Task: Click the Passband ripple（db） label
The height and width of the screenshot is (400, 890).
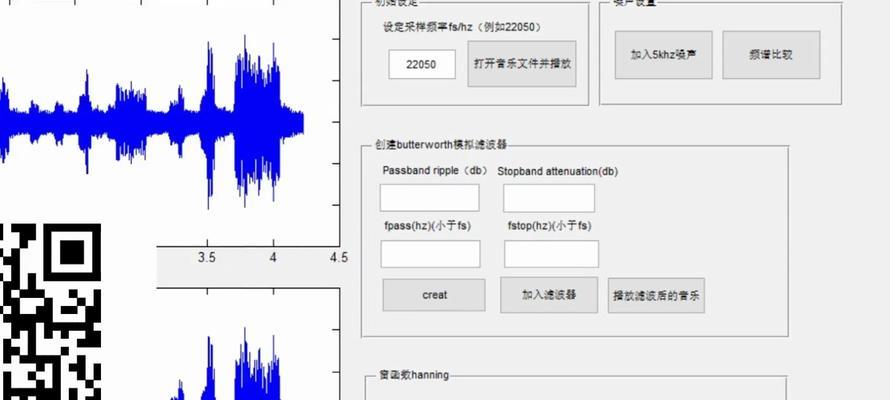Action: 435,170
